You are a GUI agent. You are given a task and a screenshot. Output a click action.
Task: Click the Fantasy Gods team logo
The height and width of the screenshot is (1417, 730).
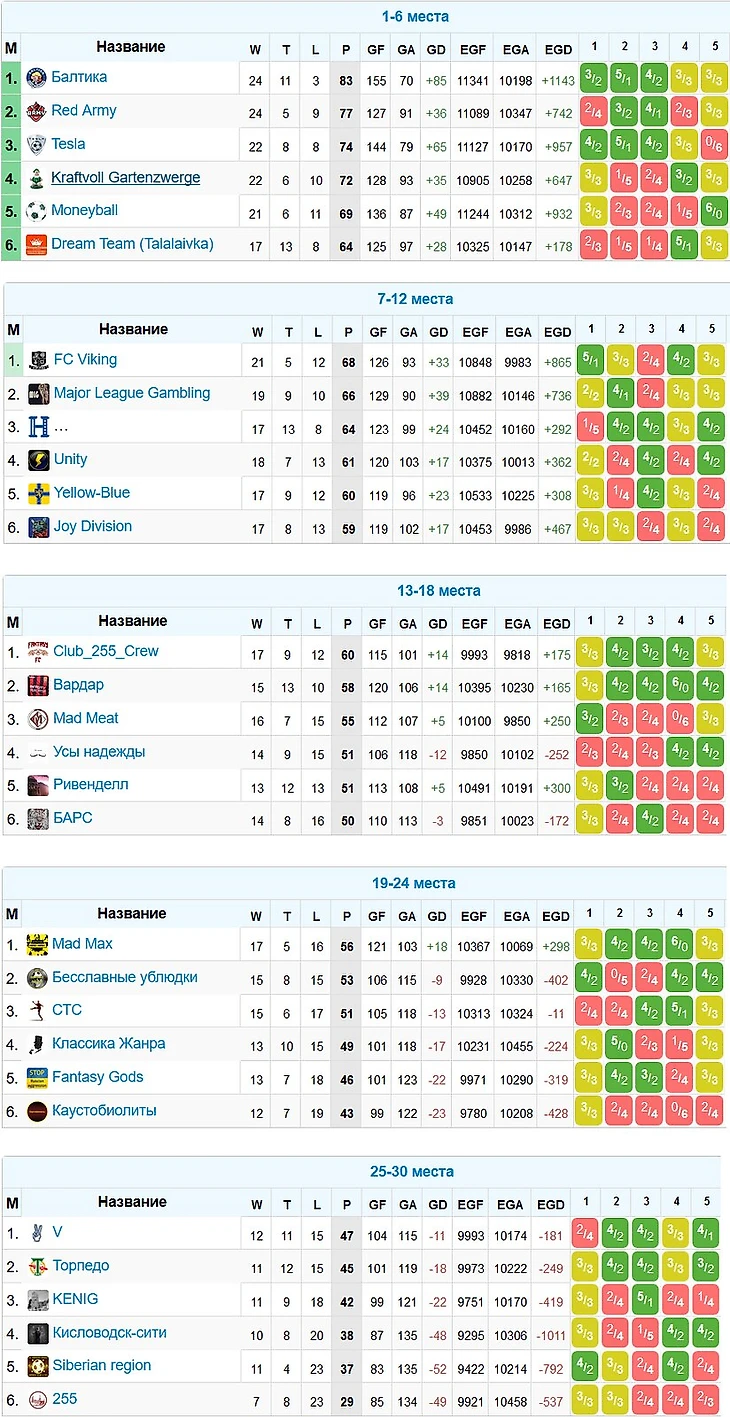pos(37,1078)
